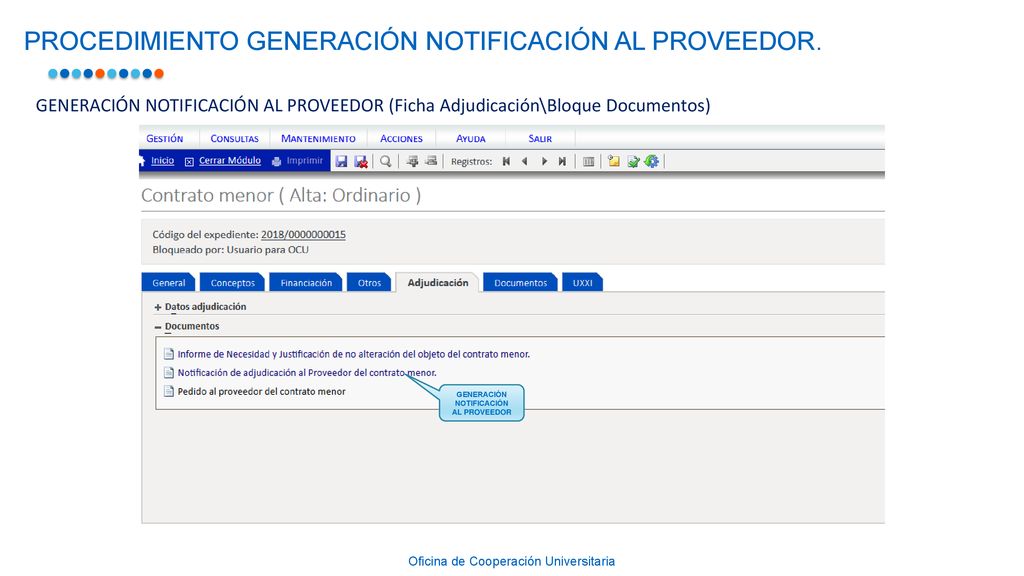
Task: Click the printer icon beside Imprimir
Action: [276, 161]
